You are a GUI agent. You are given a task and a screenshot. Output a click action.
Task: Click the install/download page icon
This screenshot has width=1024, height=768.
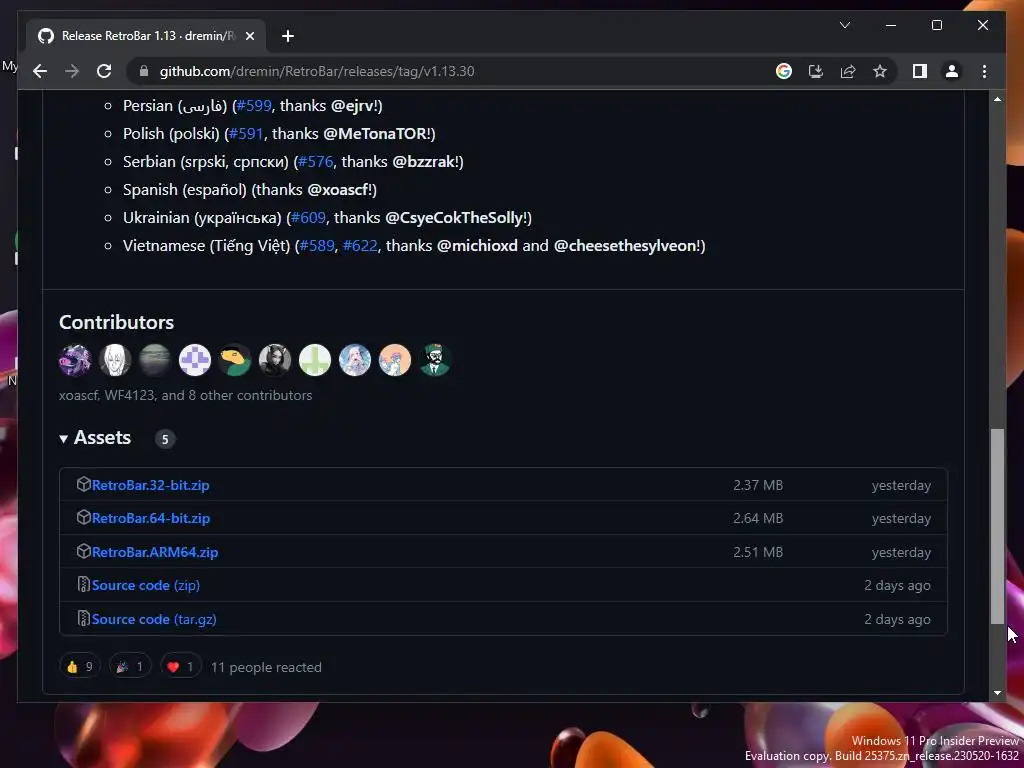click(816, 71)
